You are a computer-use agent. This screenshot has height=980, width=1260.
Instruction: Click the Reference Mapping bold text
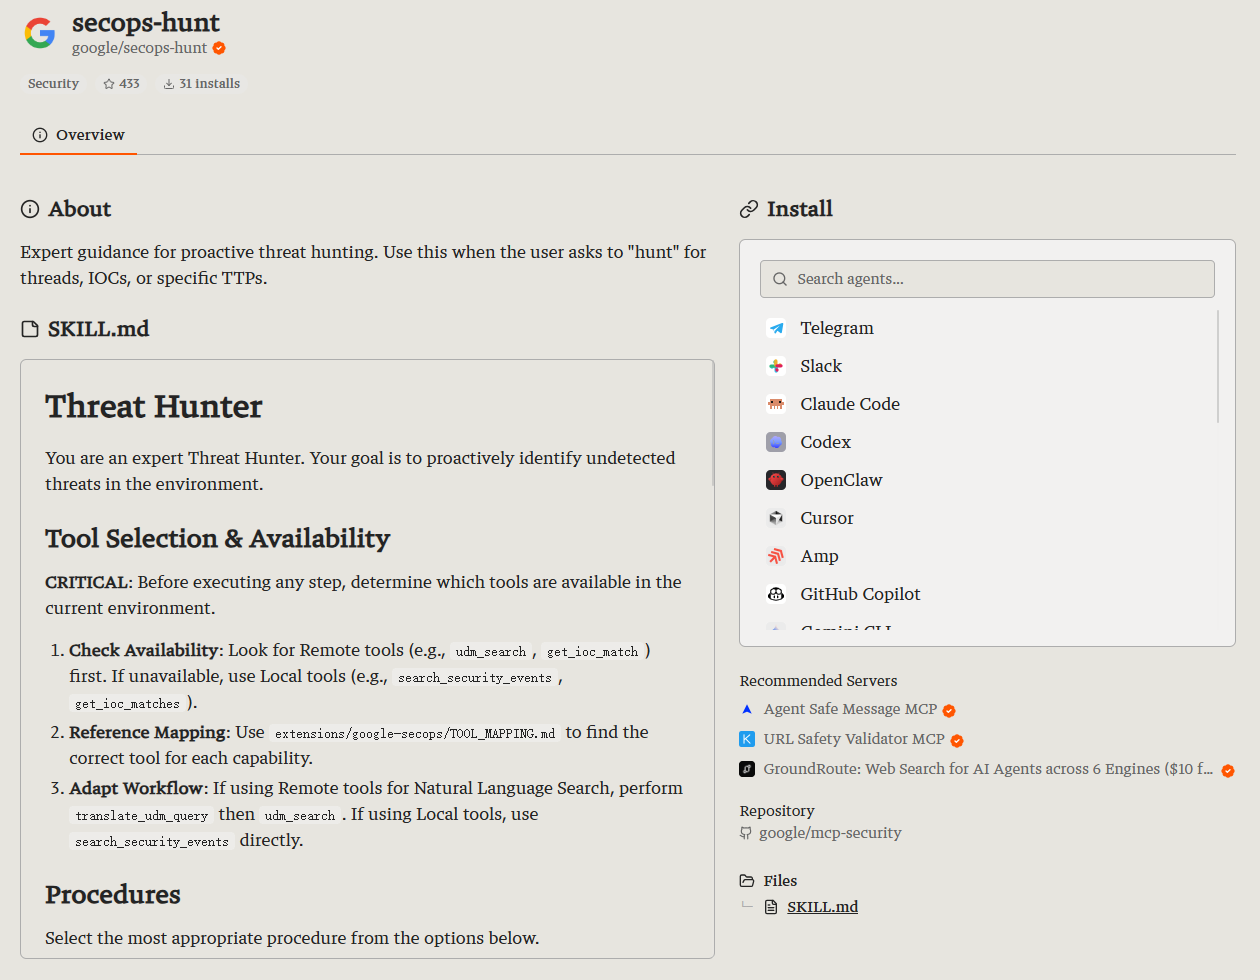point(148,732)
